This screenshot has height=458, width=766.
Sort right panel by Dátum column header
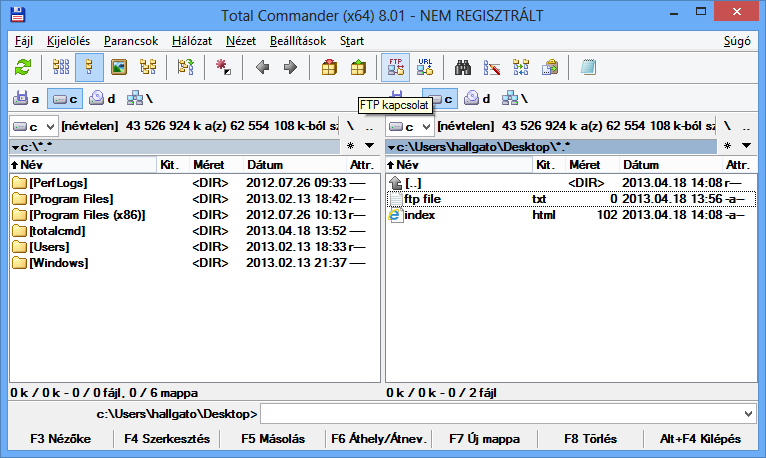671,165
